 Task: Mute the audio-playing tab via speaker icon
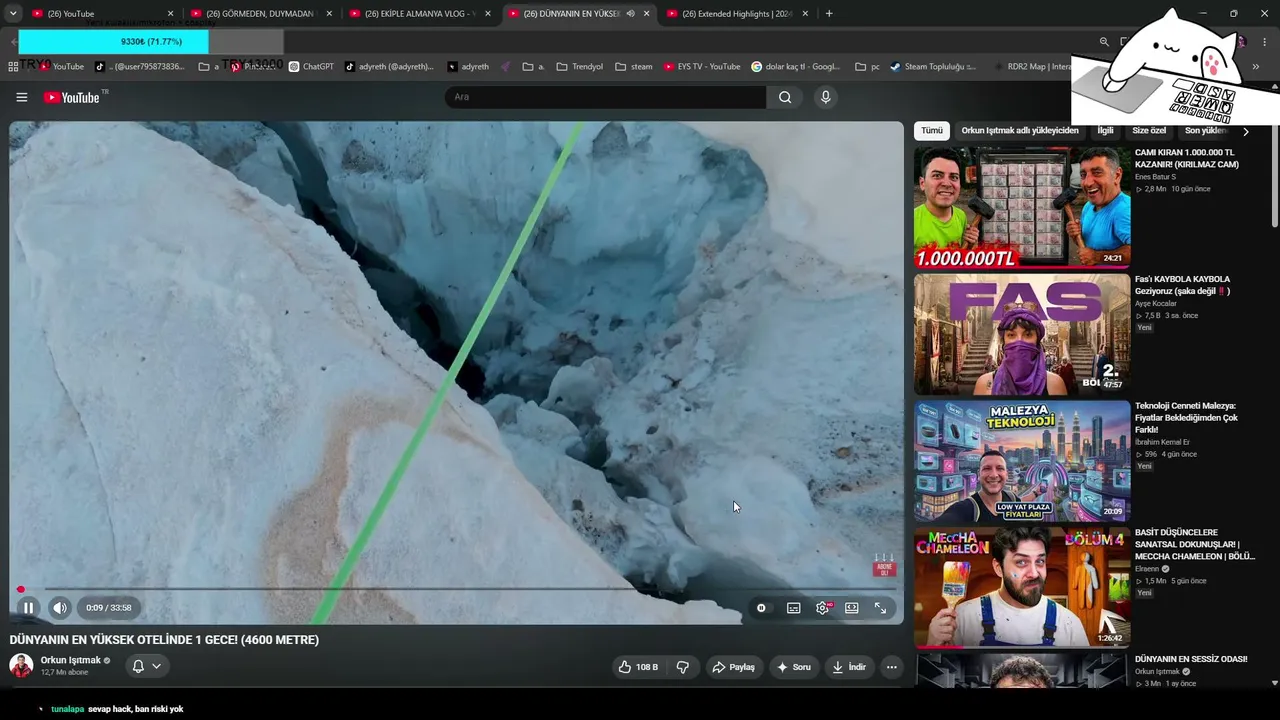[x=630, y=14]
